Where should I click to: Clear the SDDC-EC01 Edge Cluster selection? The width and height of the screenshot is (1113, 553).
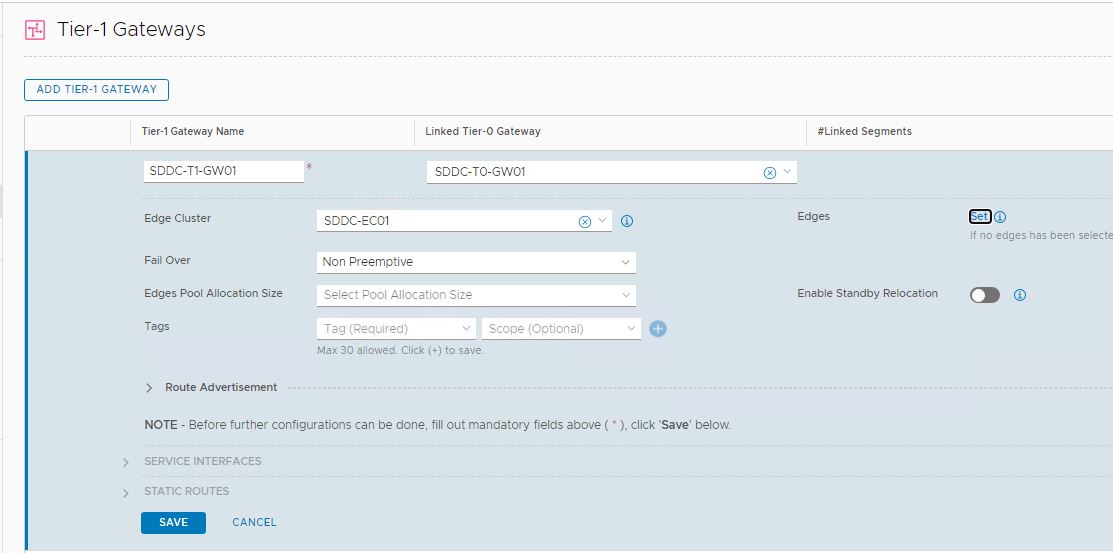click(585, 221)
